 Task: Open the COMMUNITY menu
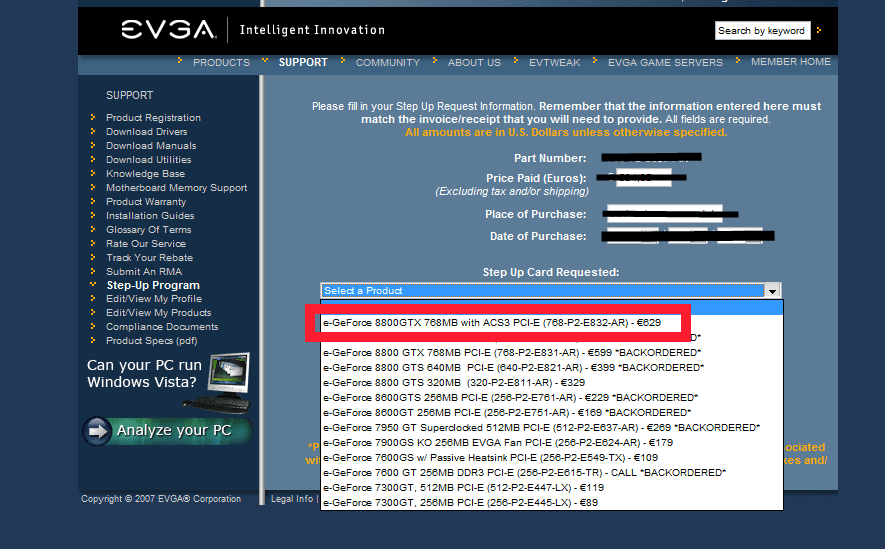tap(388, 62)
